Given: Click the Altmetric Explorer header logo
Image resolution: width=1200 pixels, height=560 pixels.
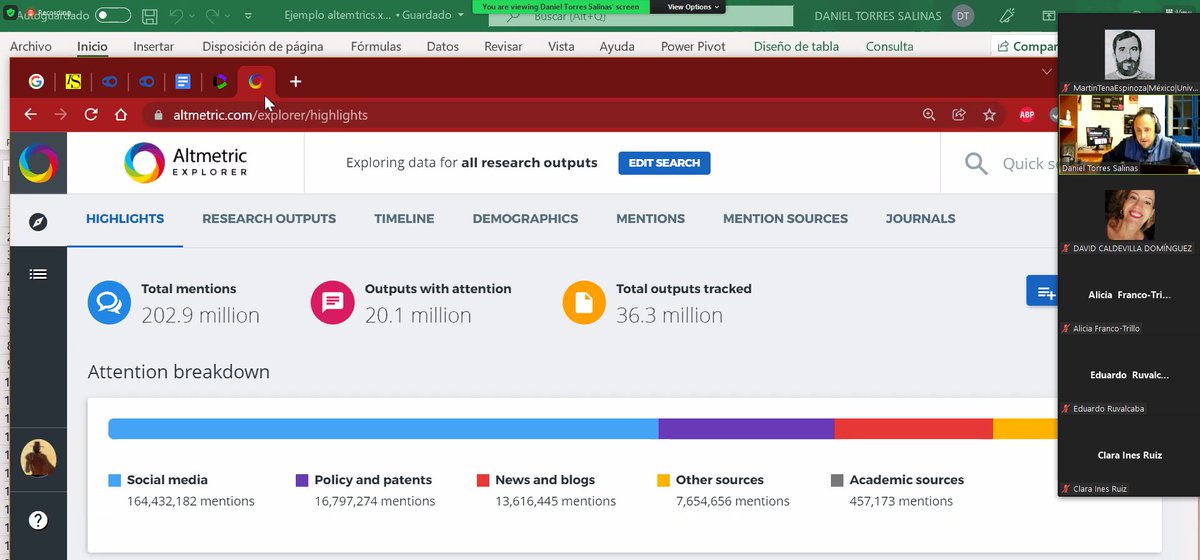Looking at the screenshot, I should click(x=186, y=162).
